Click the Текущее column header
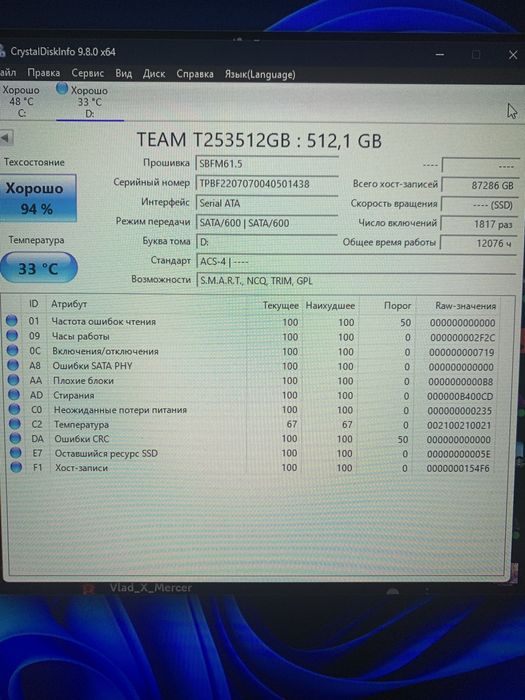The image size is (525, 700). point(280,305)
